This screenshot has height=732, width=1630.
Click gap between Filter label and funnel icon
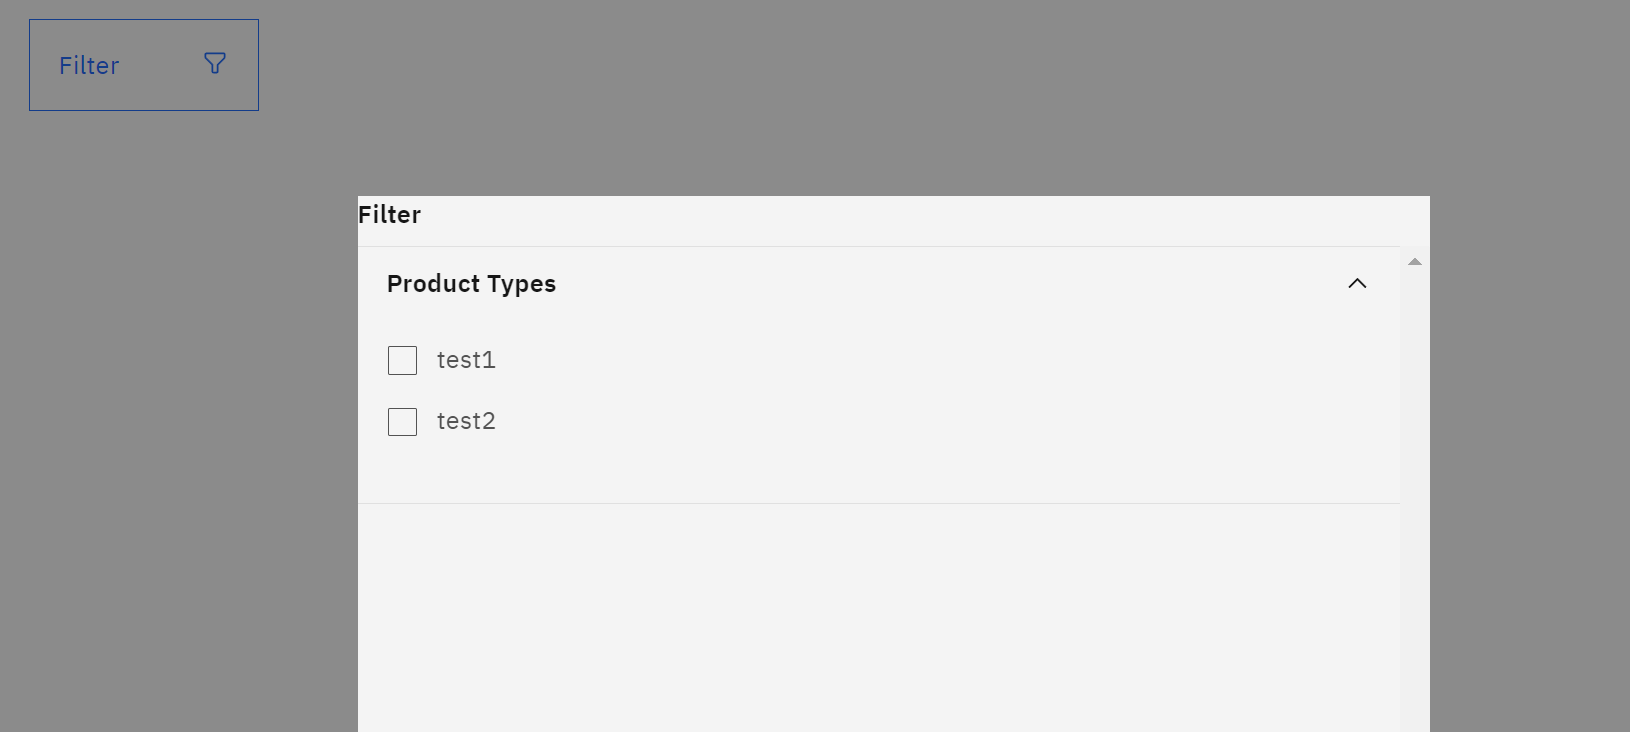(x=162, y=65)
